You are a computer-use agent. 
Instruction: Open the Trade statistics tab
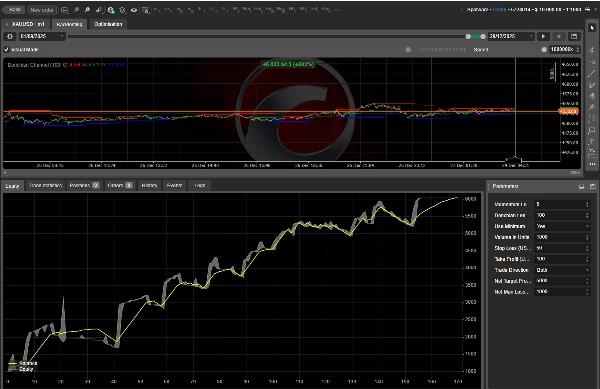45,186
